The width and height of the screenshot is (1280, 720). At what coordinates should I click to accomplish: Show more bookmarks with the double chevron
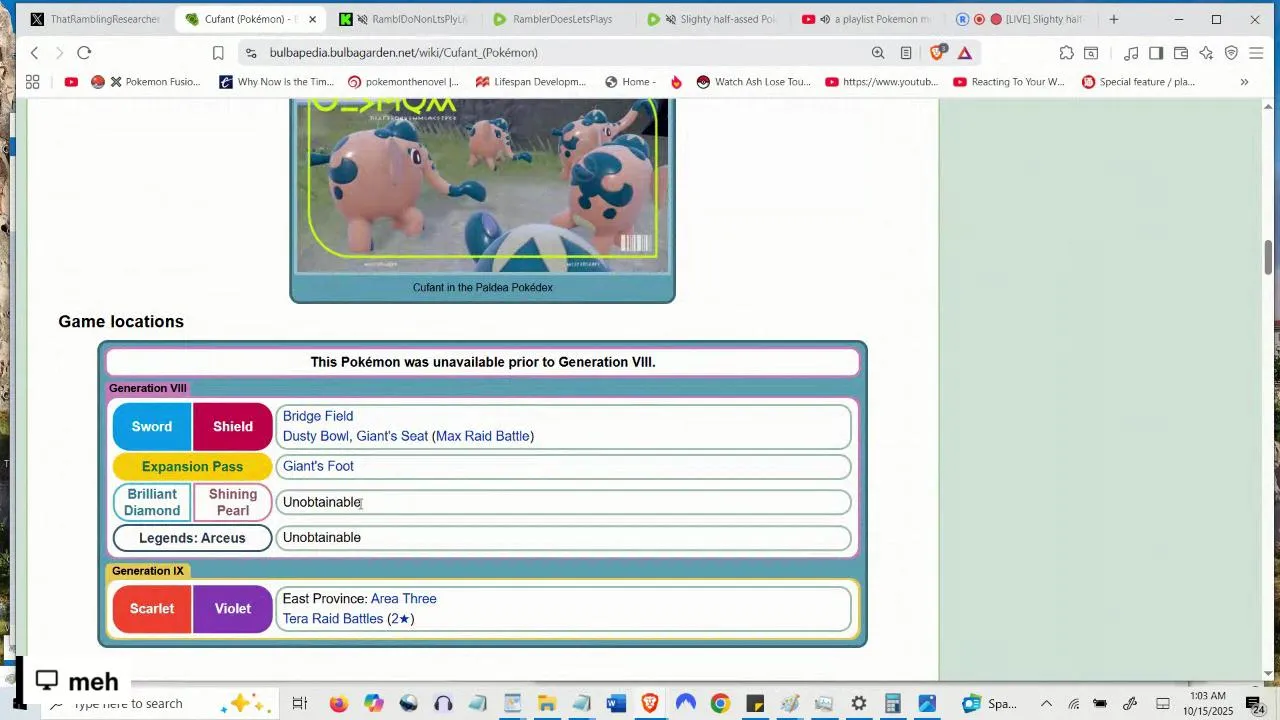coord(1244,82)
